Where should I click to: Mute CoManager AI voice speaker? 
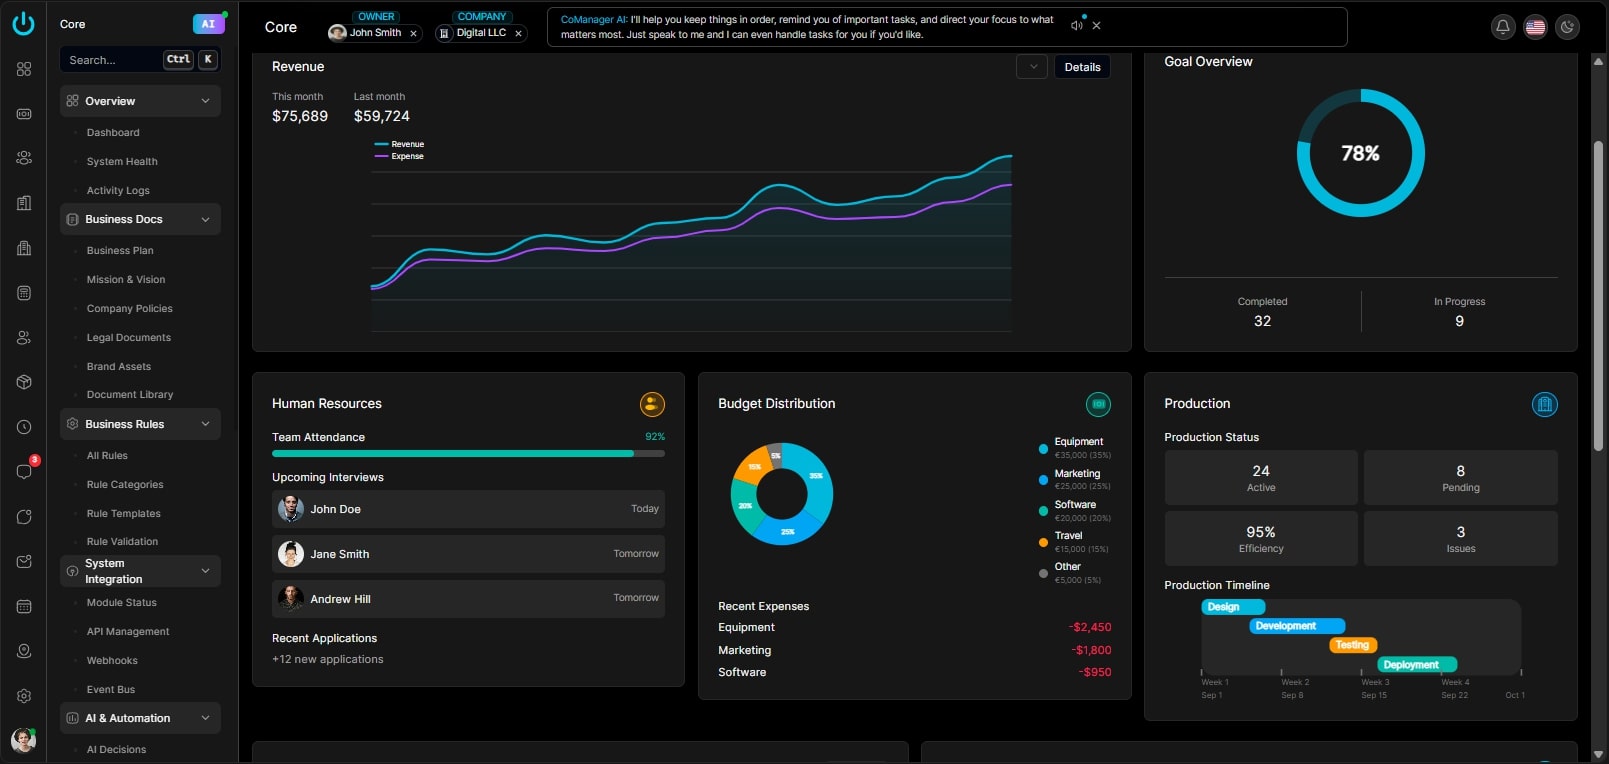tap(1077, 26)
